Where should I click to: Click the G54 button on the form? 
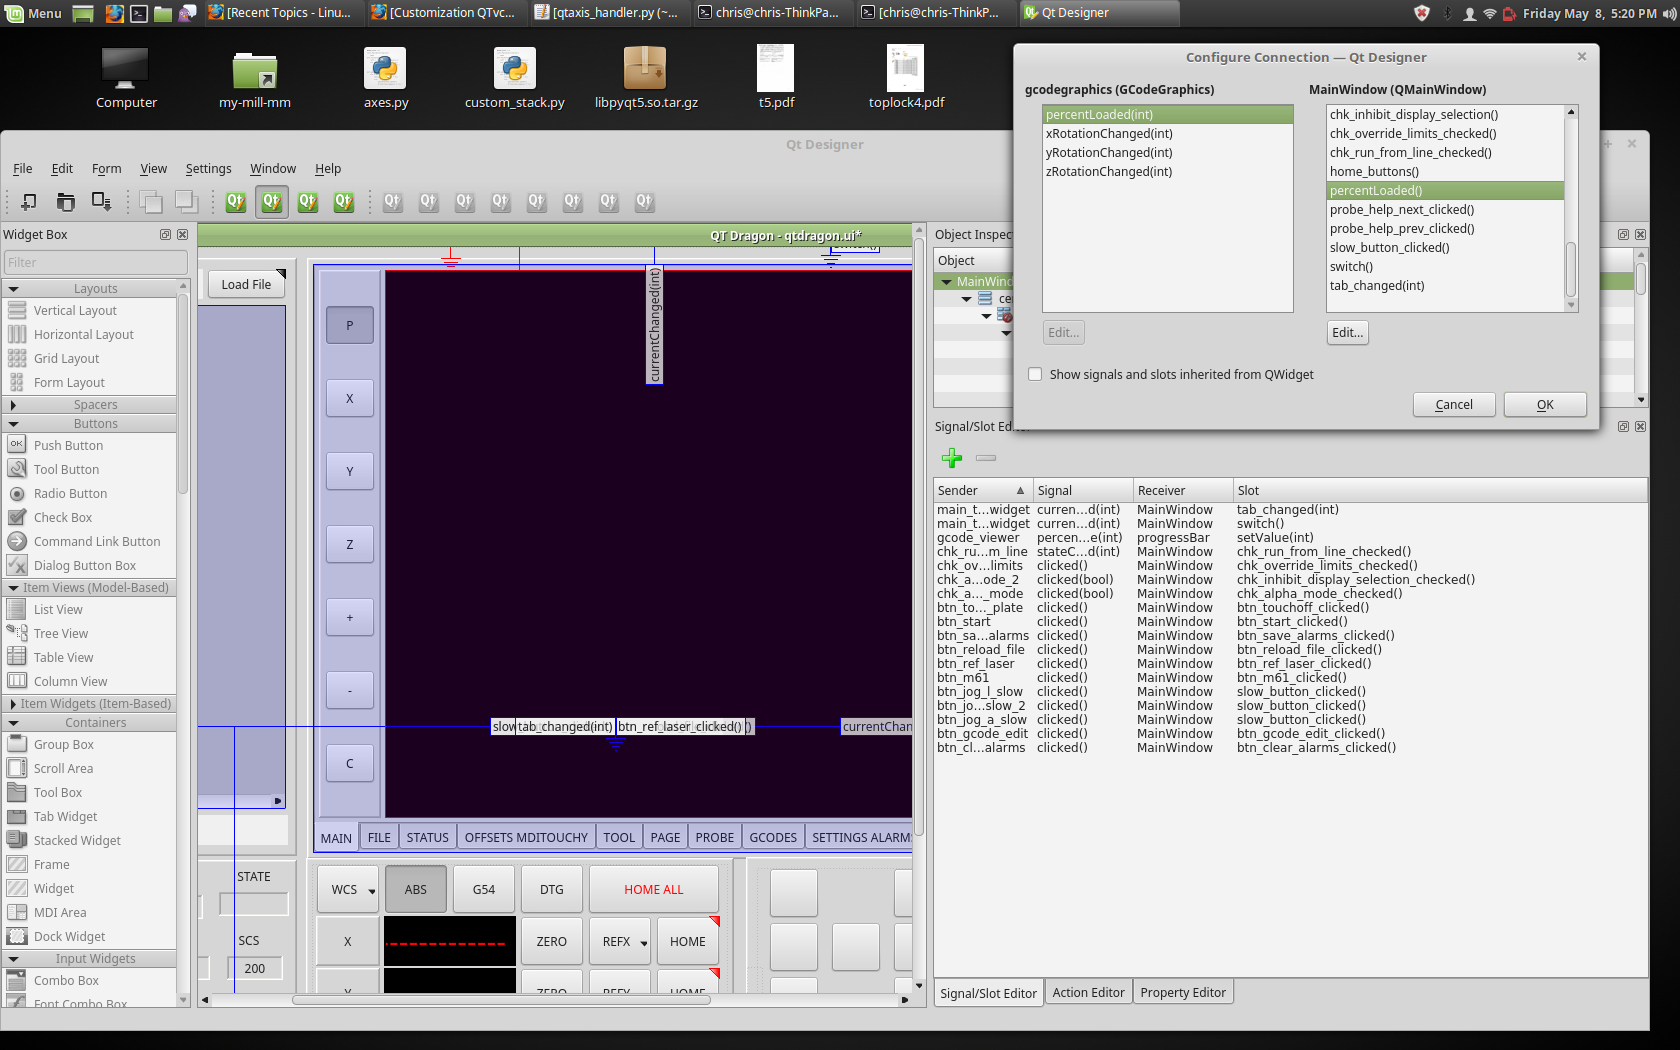tap(484, 889)
